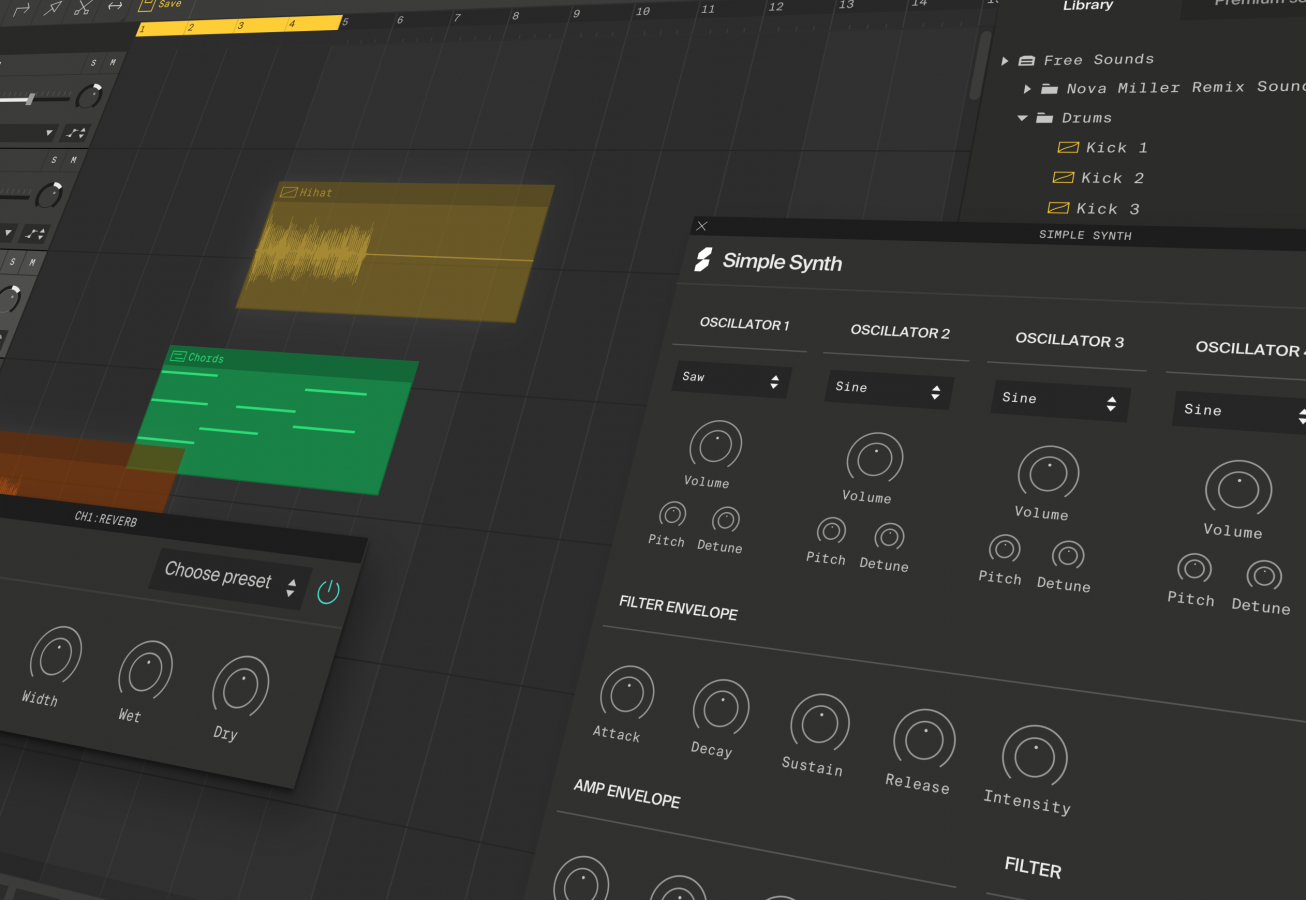Viewport: 1306px width, 900px height.
Task: Open the SIMPLE SYNTH plugin tab header
Action: 1086,235
